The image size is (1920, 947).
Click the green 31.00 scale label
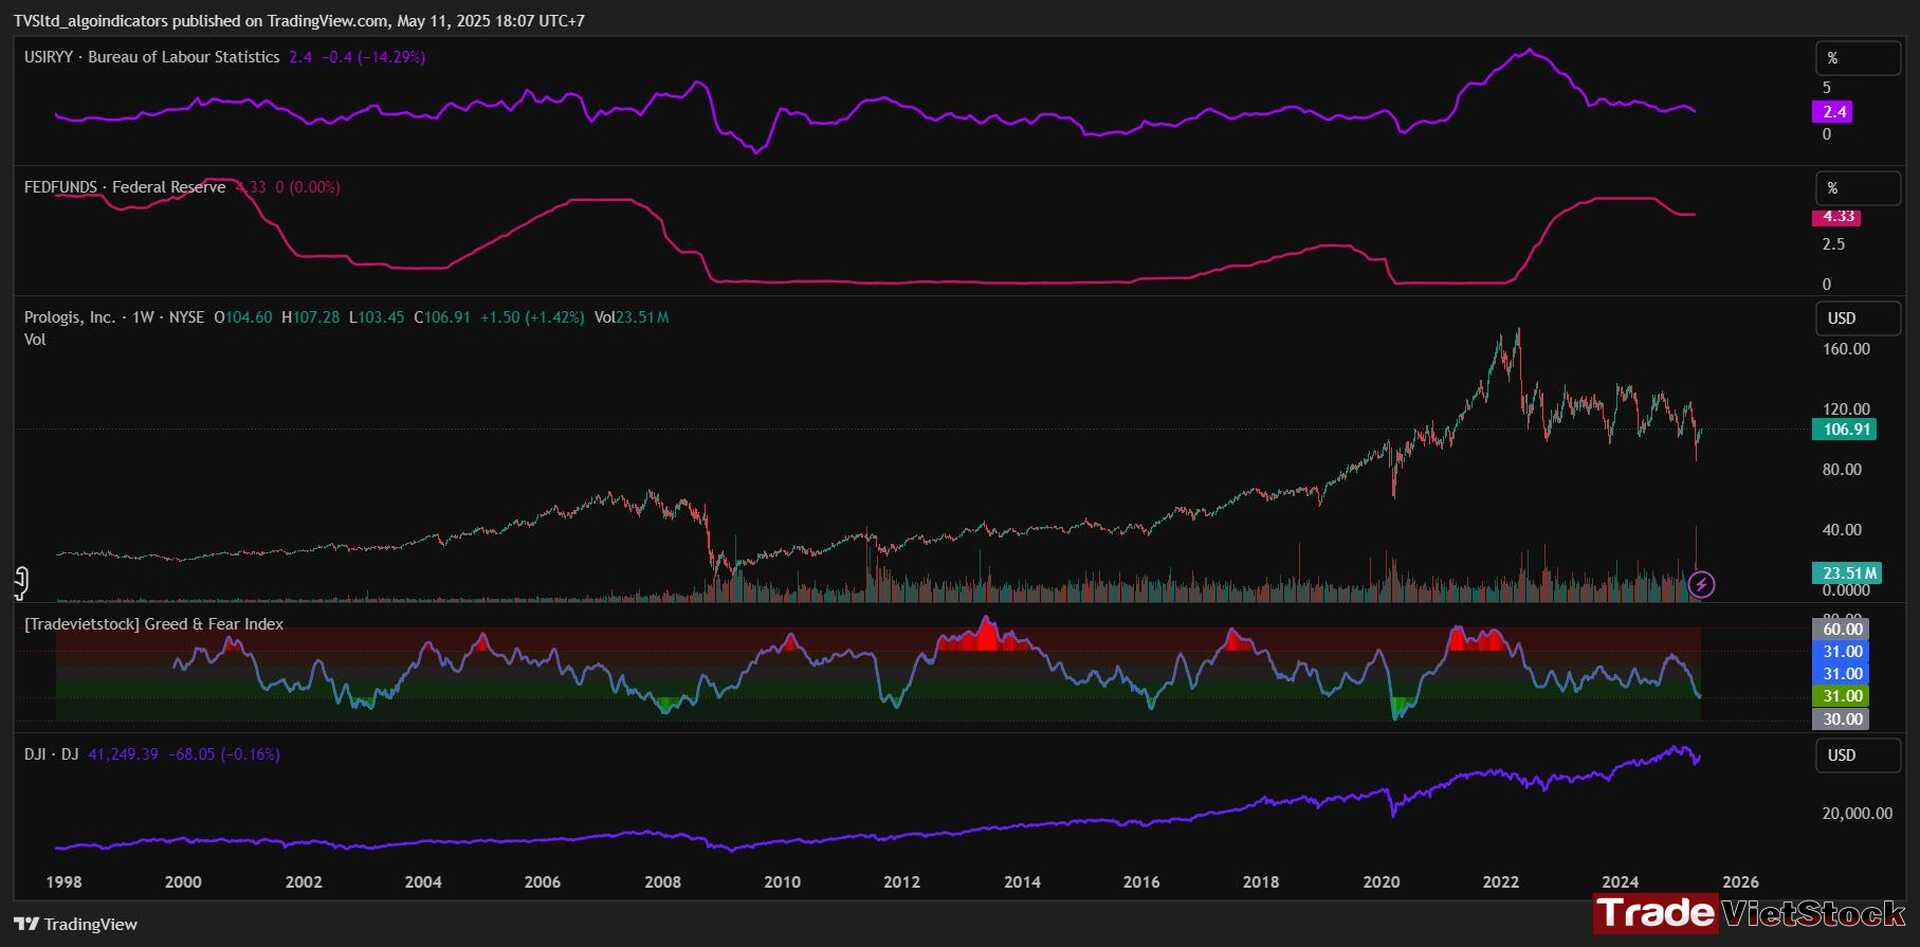tap(1841, 696)
